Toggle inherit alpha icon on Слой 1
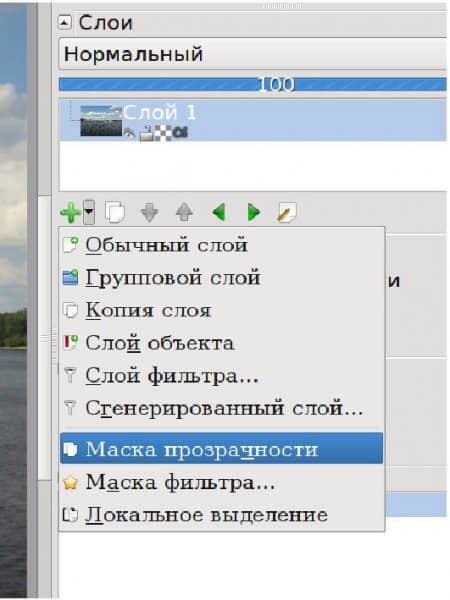 [x=180, y=134]
